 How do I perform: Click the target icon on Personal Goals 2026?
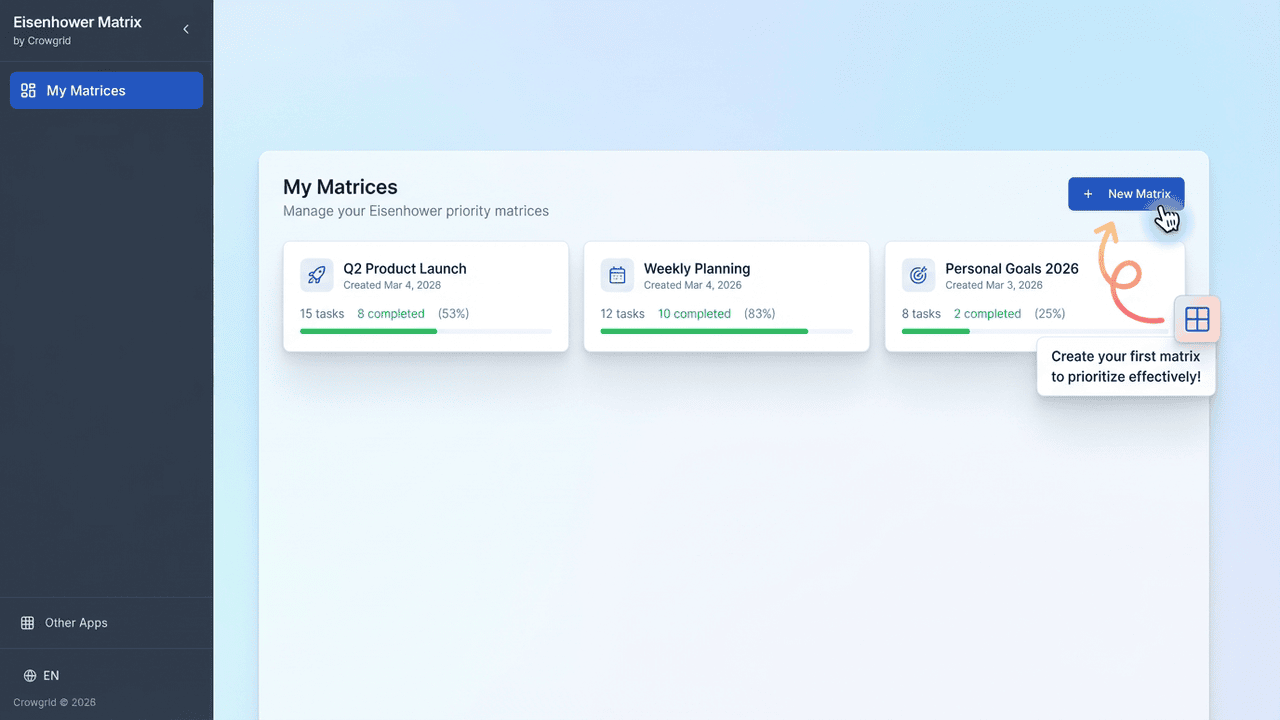pos(918,275)
